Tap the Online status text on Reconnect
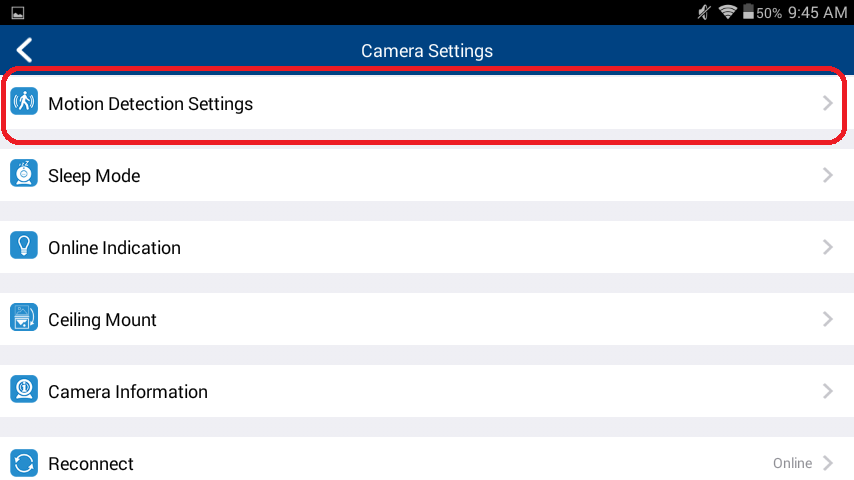 coord(792,463)
